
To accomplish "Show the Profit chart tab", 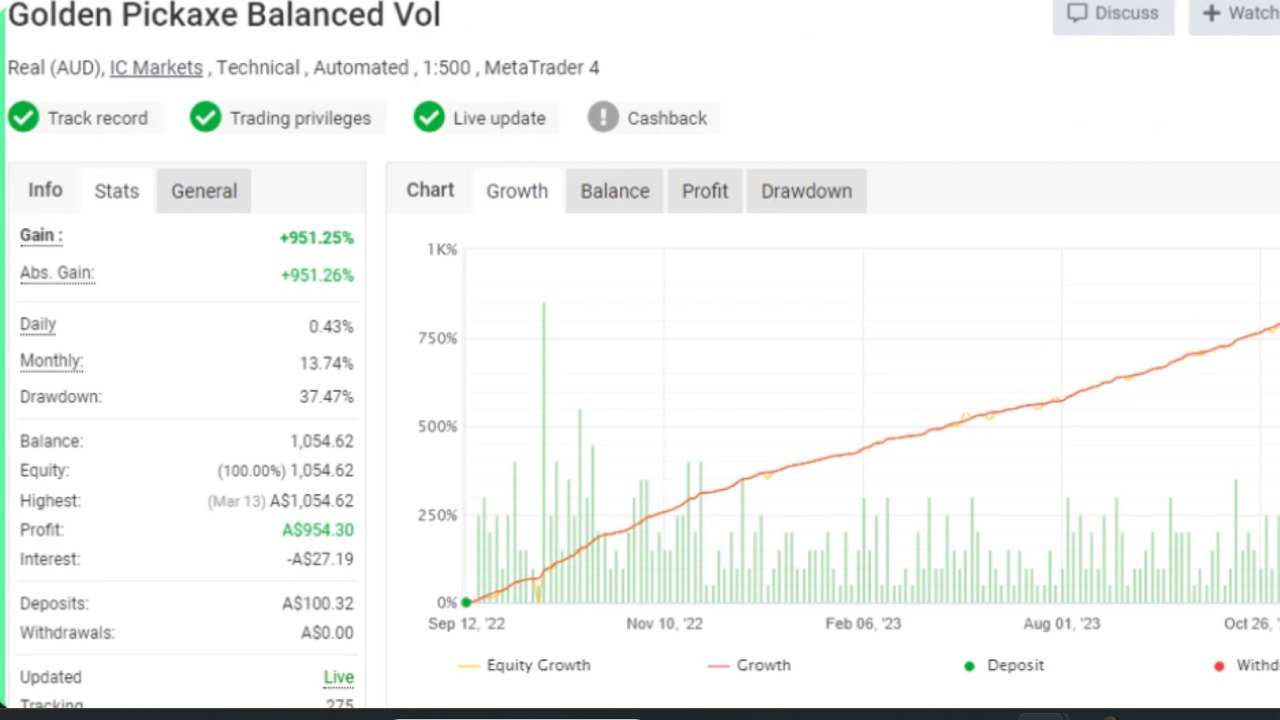I will [705, 191].
